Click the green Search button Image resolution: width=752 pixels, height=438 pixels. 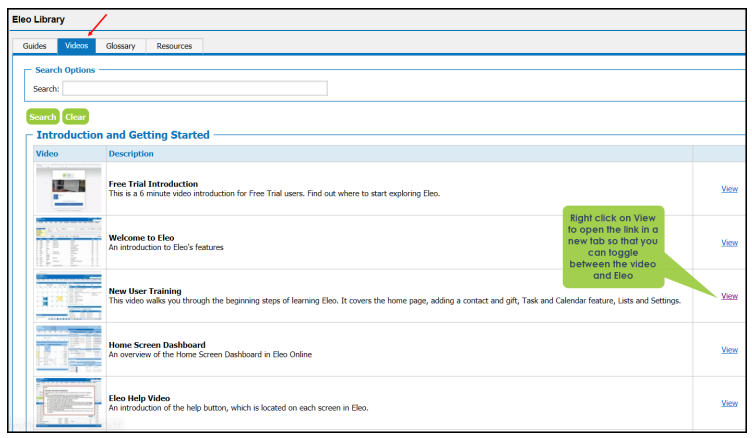[x=43, y=117]
